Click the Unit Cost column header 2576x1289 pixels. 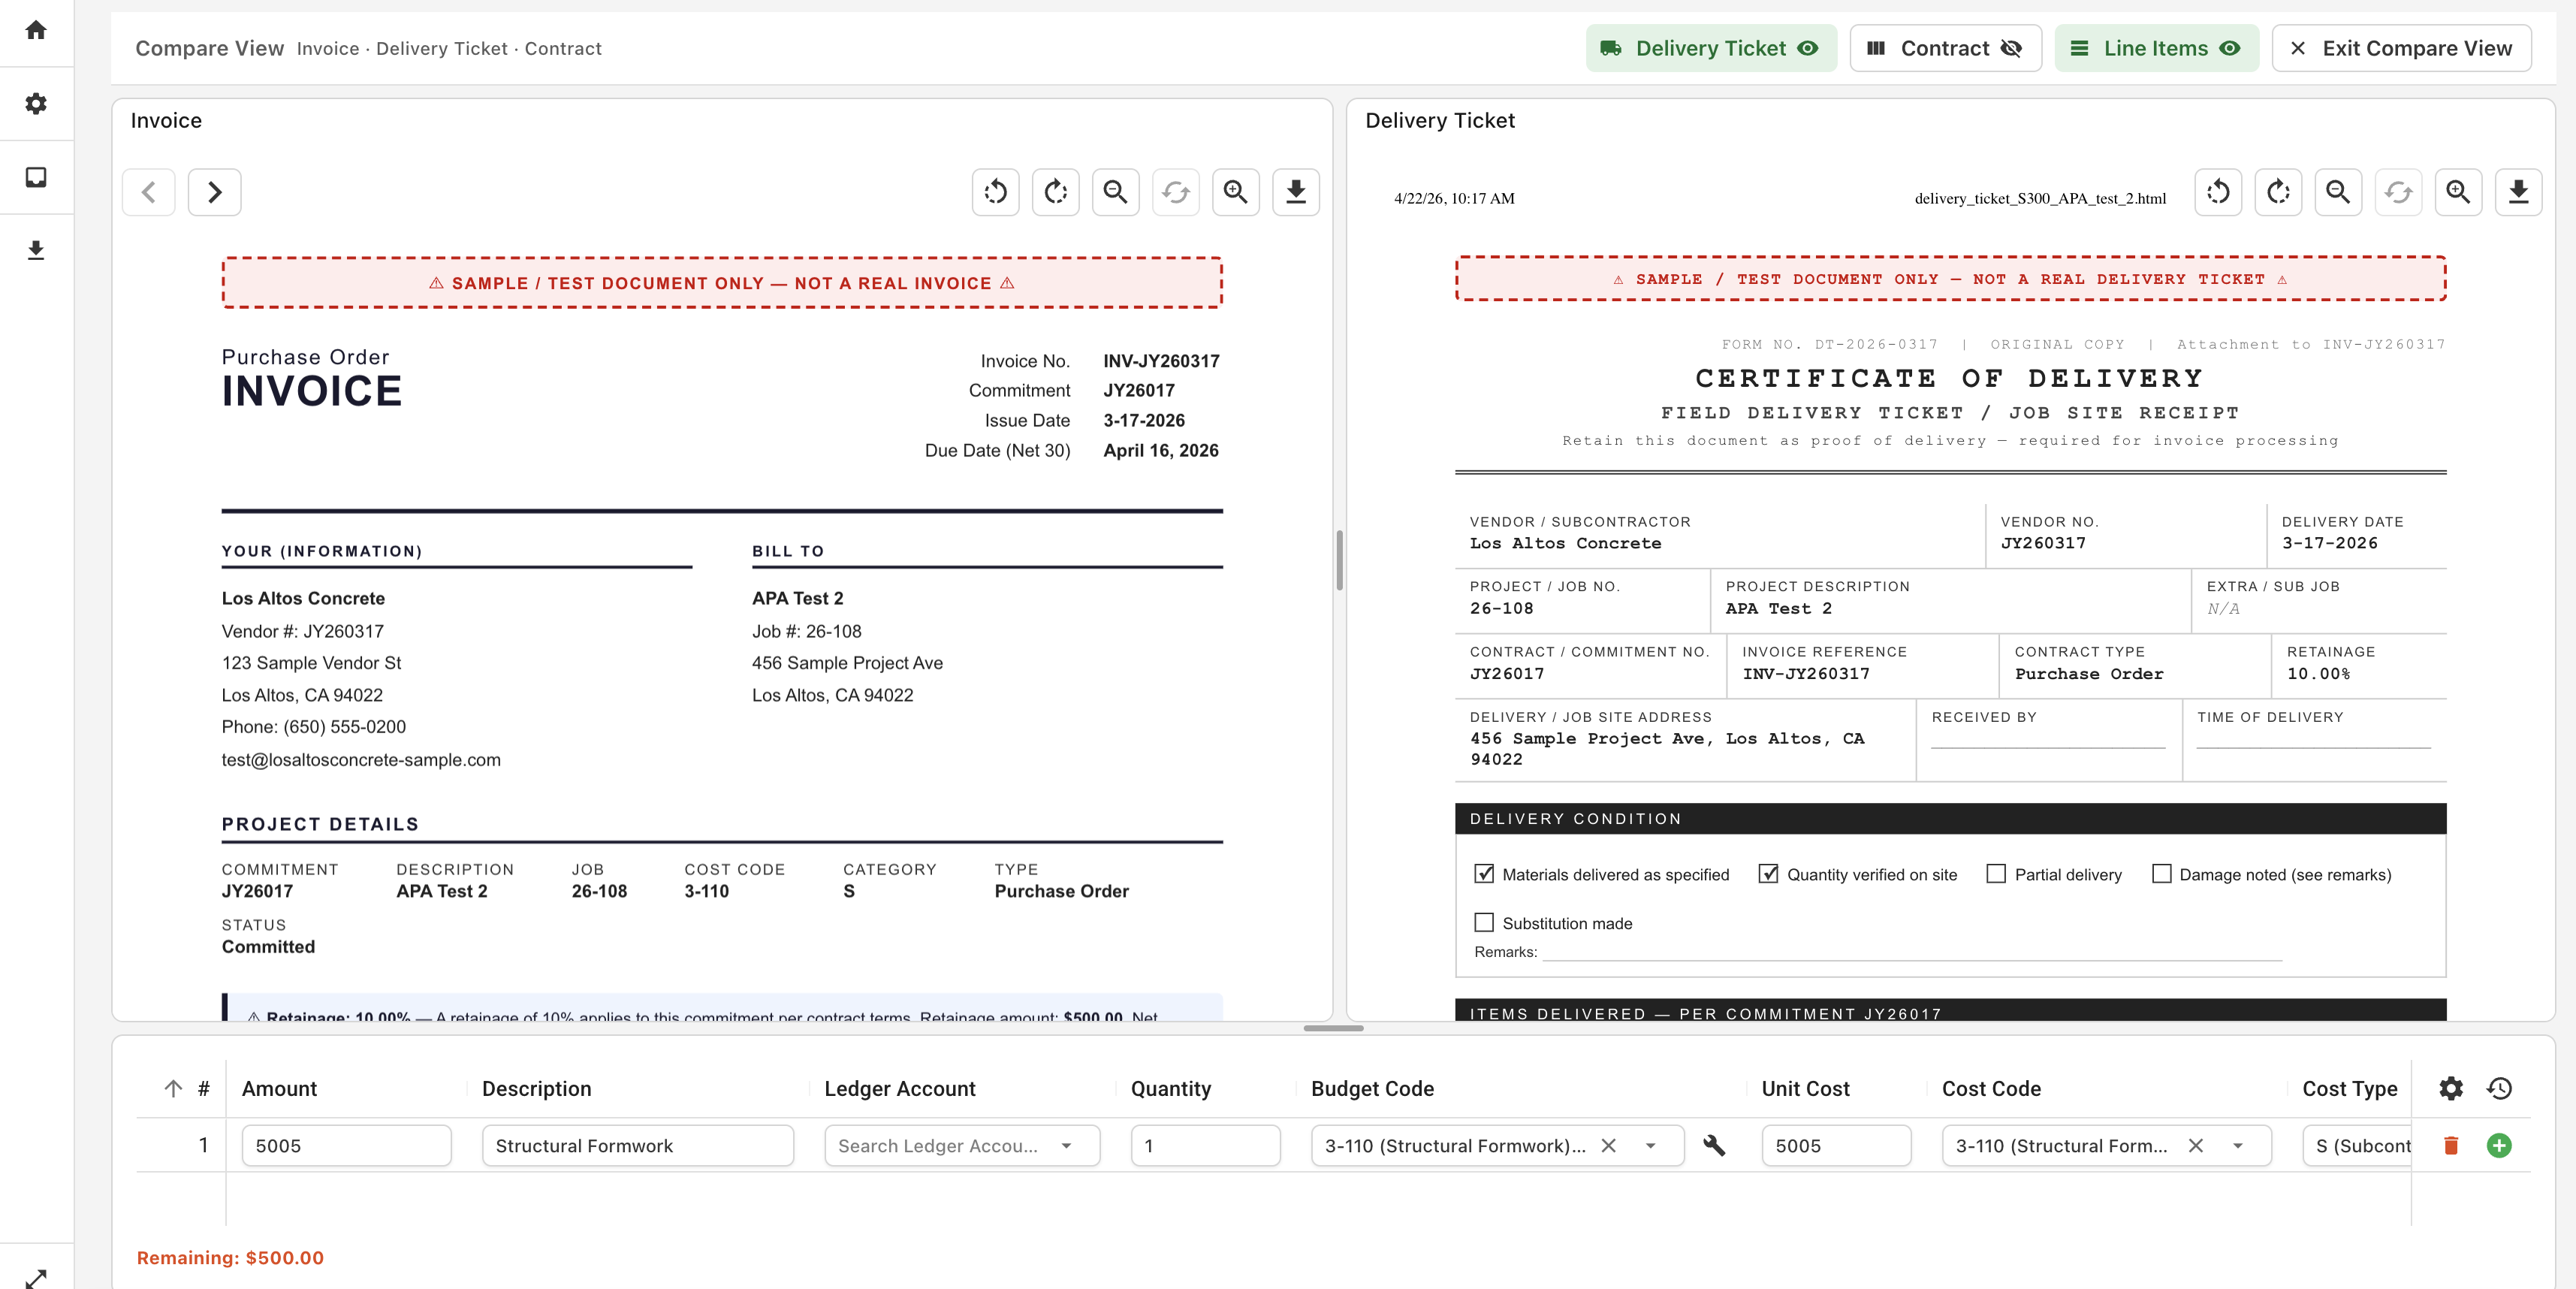coord(1805,1089)
